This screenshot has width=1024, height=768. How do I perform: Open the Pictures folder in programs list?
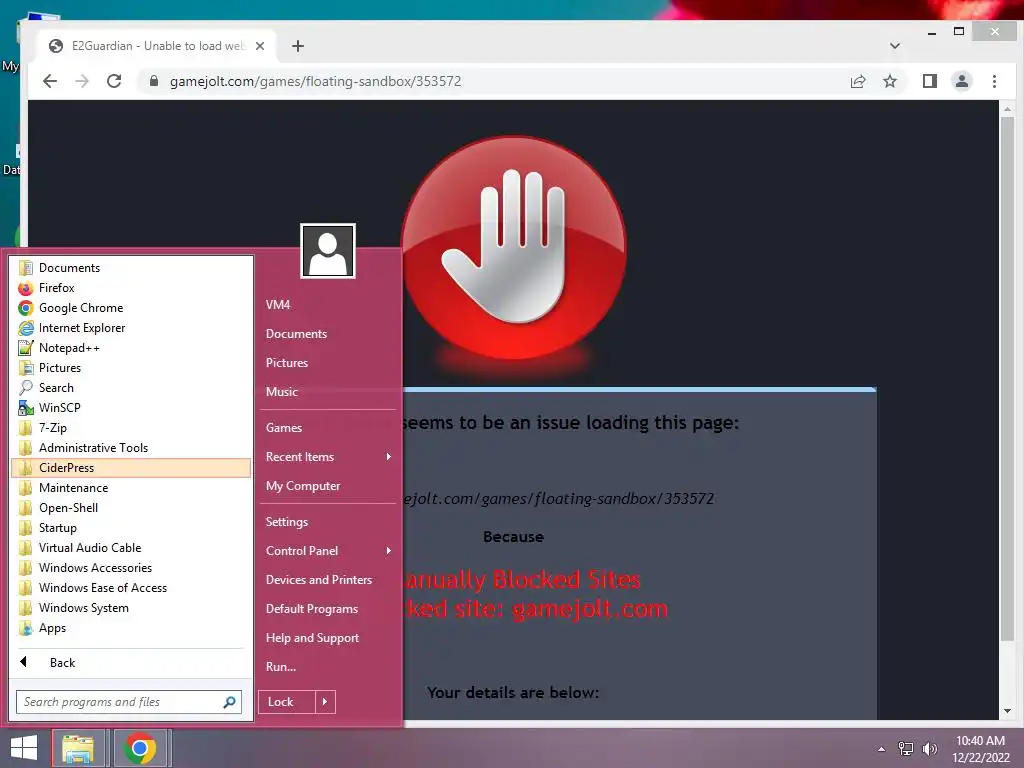[x=131, y=368]
